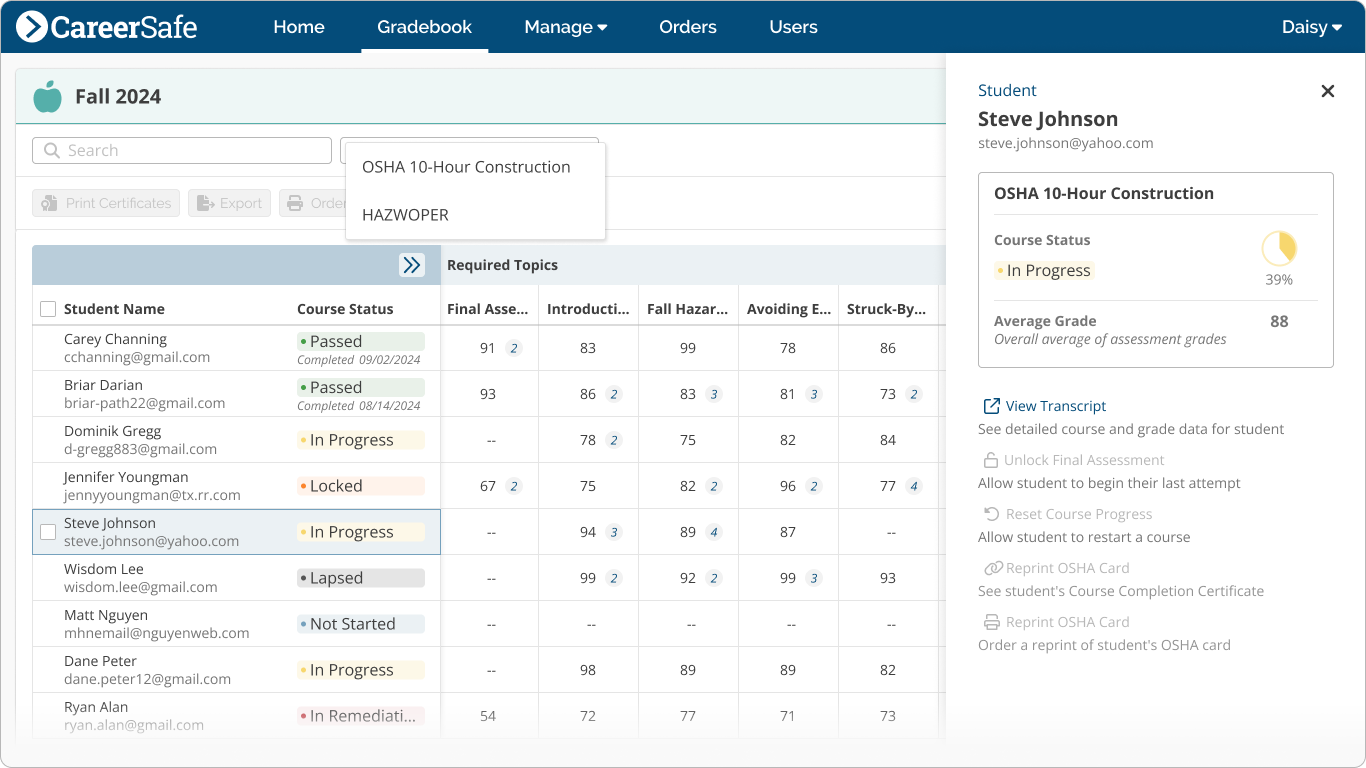
Task: Collapse student columns with the double-chevron button
Action: (x=411, y=265)
